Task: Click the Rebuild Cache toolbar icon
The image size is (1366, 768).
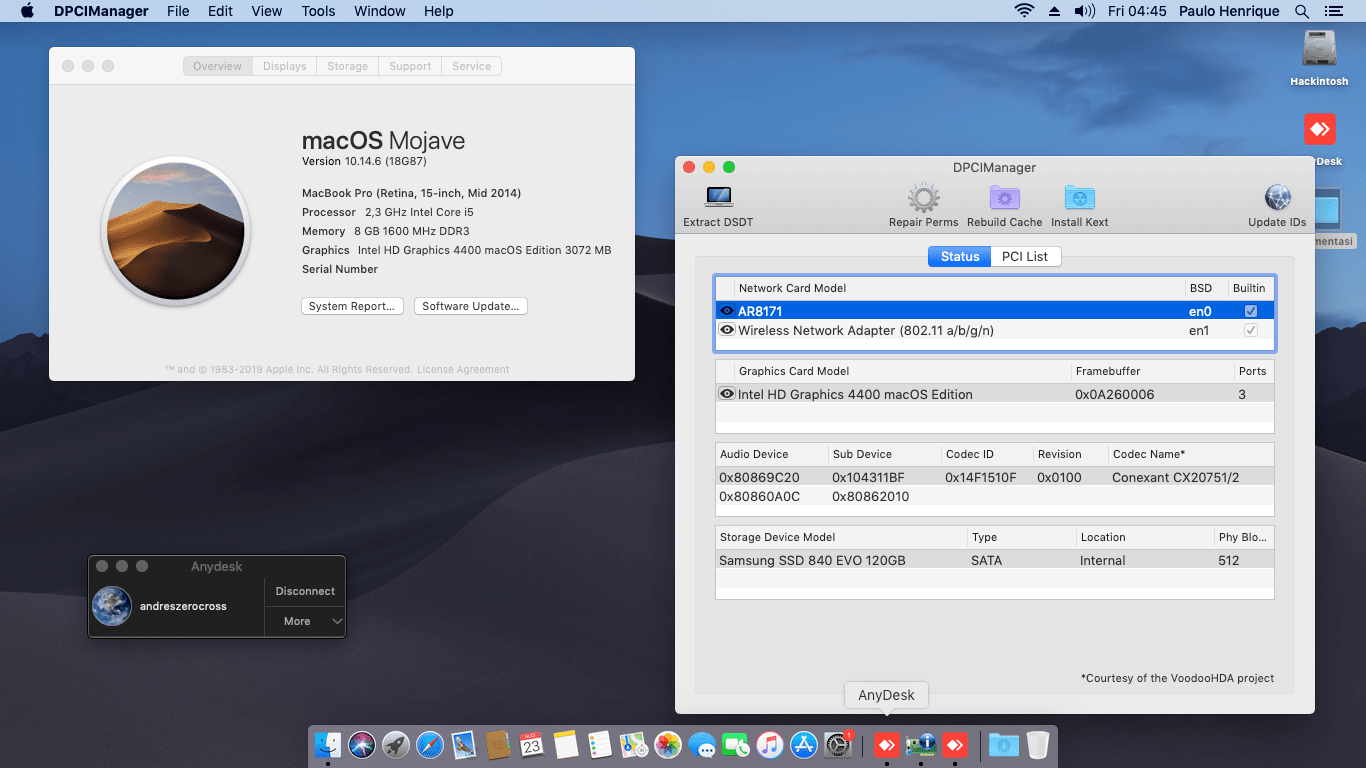Action: (x=1004, y=197)
